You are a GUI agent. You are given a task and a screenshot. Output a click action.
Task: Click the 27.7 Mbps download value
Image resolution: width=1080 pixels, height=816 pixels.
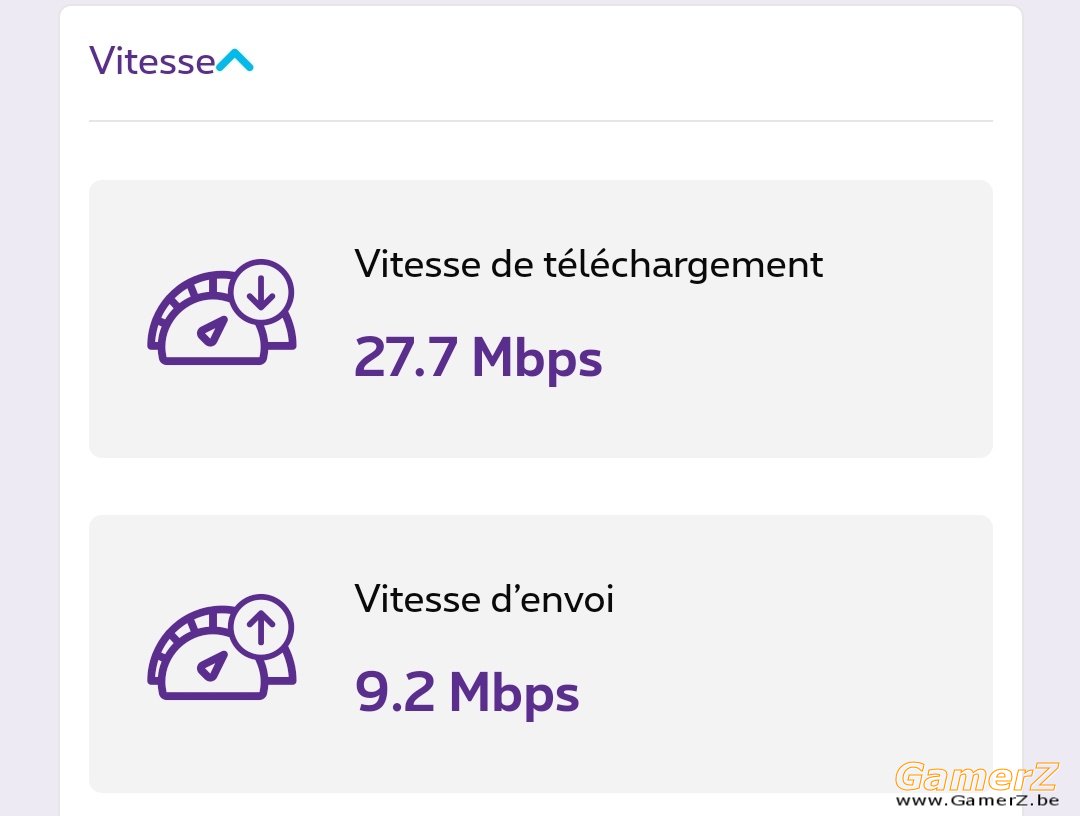478,358
